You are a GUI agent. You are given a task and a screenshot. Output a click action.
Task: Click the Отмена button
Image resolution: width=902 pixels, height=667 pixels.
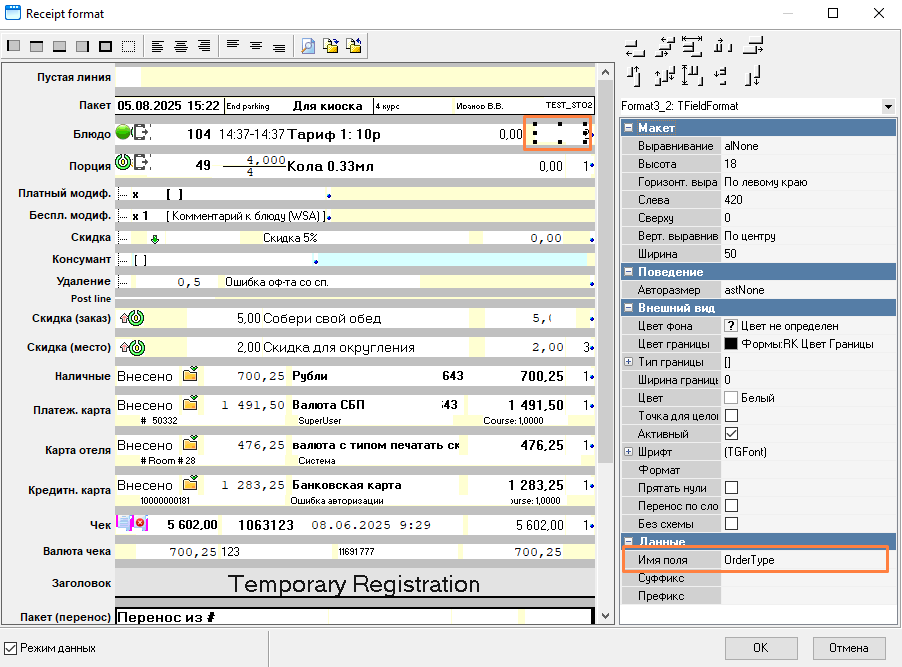pyautogui.click(x=848, y=647)
